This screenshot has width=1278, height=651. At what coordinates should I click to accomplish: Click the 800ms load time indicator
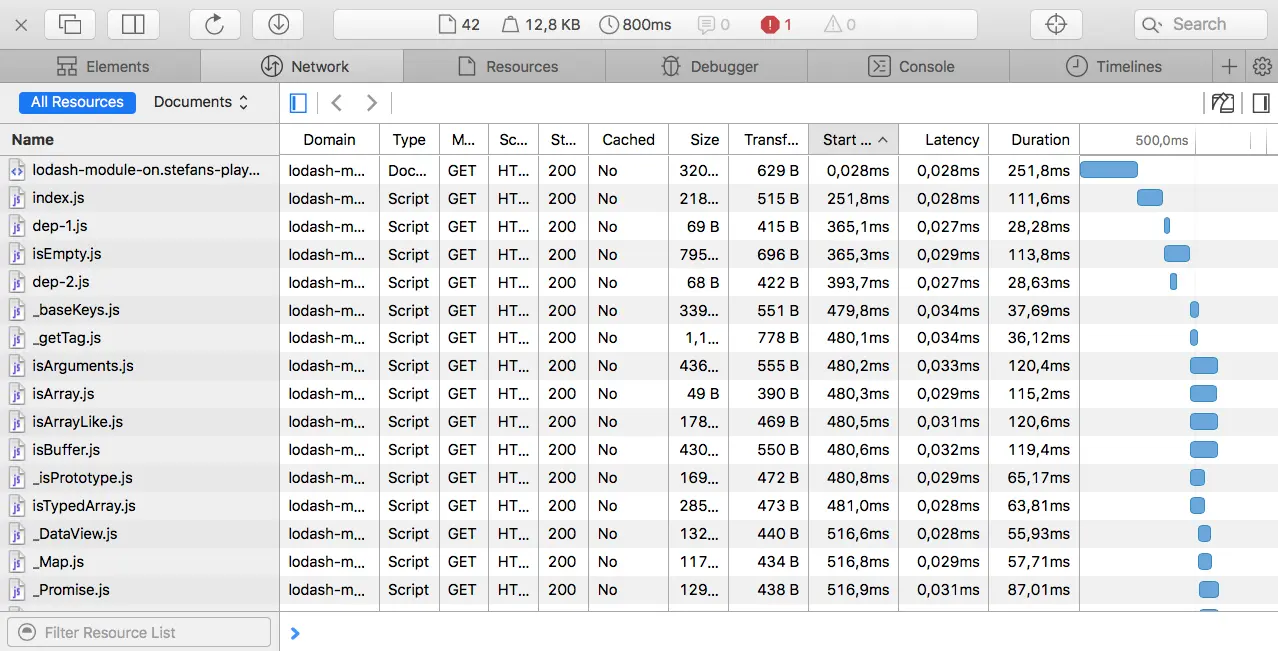[635, 24]
